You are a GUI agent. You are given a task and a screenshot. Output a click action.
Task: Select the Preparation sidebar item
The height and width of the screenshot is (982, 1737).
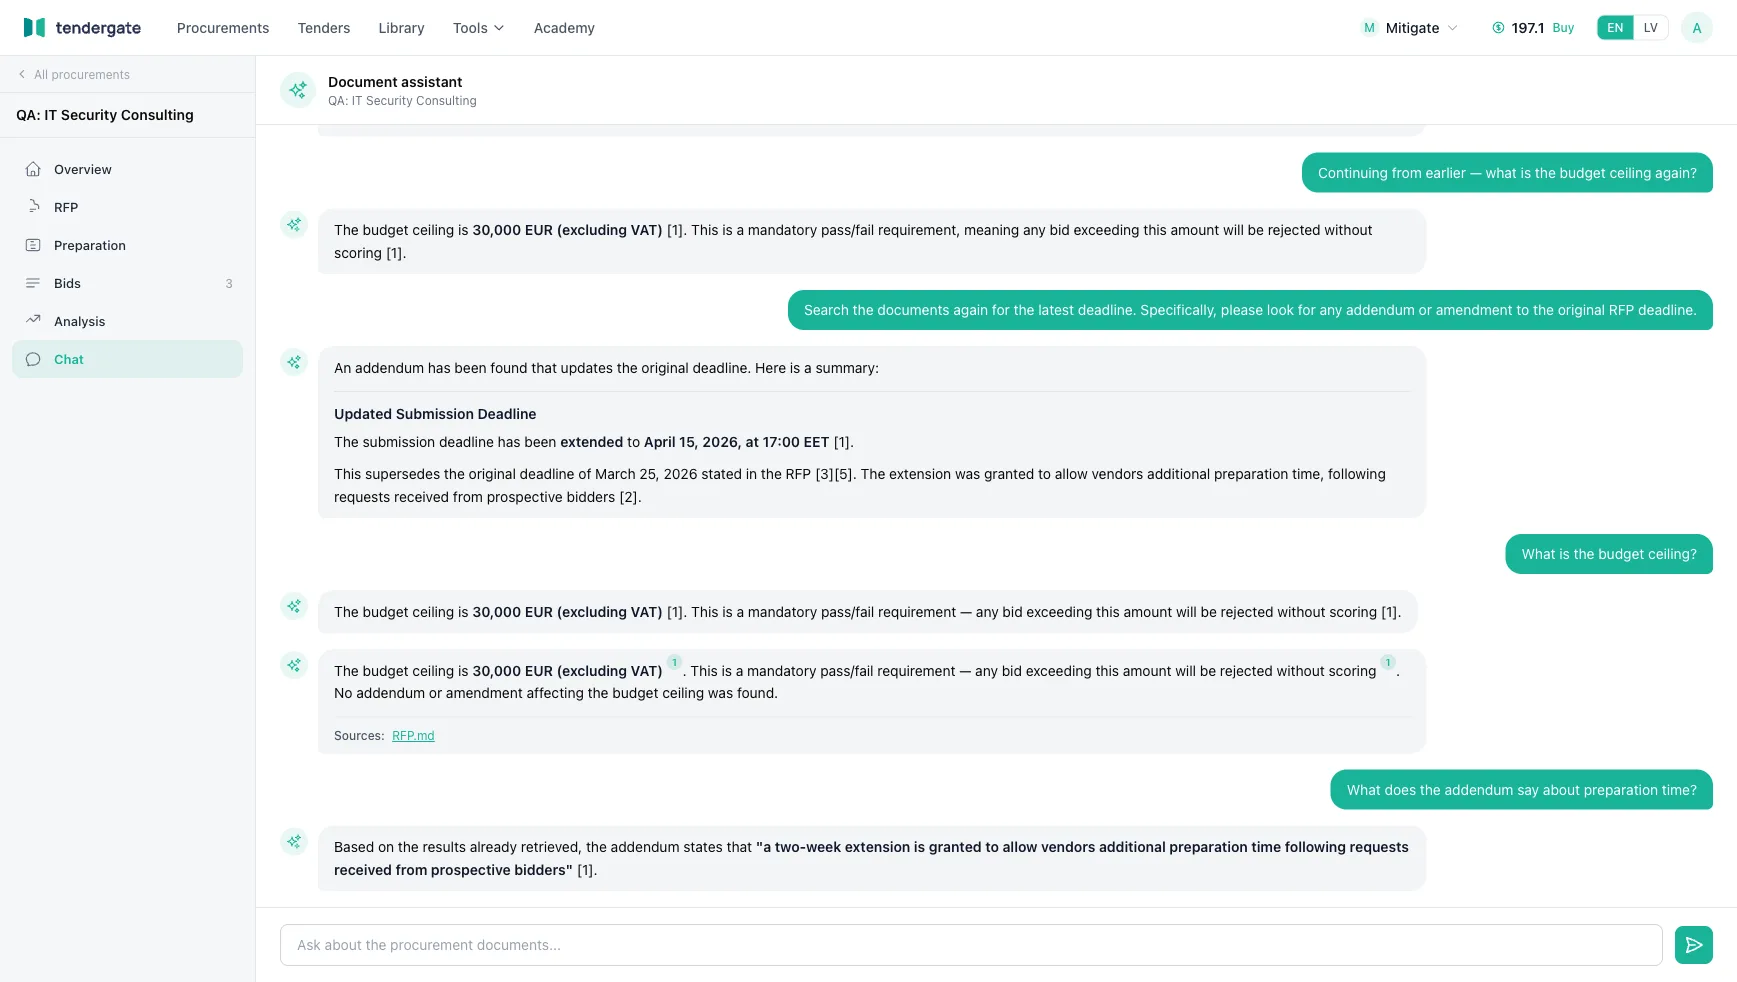click(x=127, y=245)
